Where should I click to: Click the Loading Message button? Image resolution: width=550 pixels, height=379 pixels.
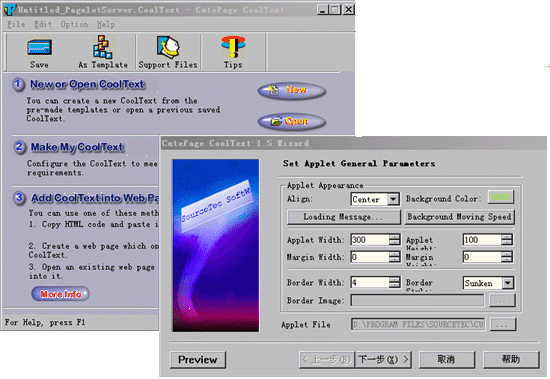pos(343,217)
